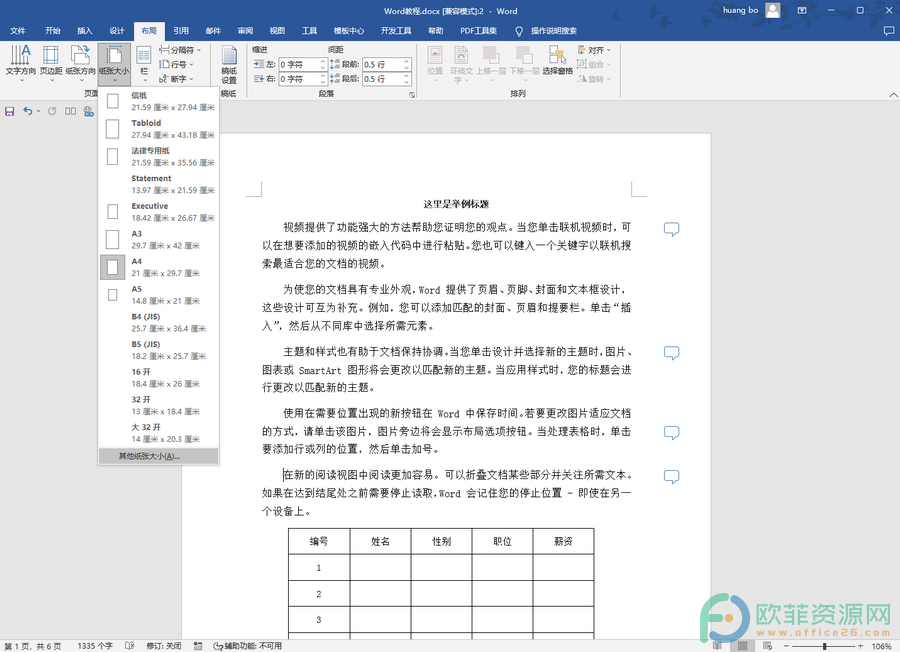Screen dimensions: 900x652
Task: Adjust the zoom slider handle
Action: click(x=824, y=646)
